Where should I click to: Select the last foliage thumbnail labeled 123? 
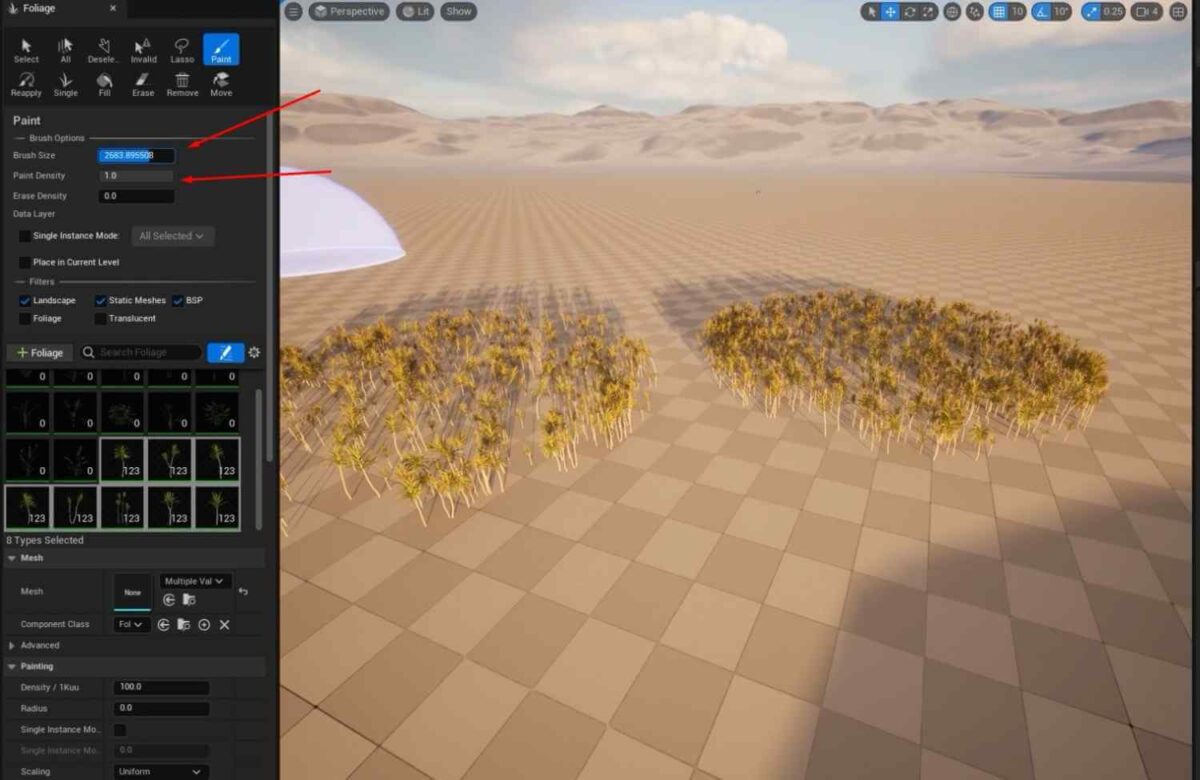[x=219, y=508]
